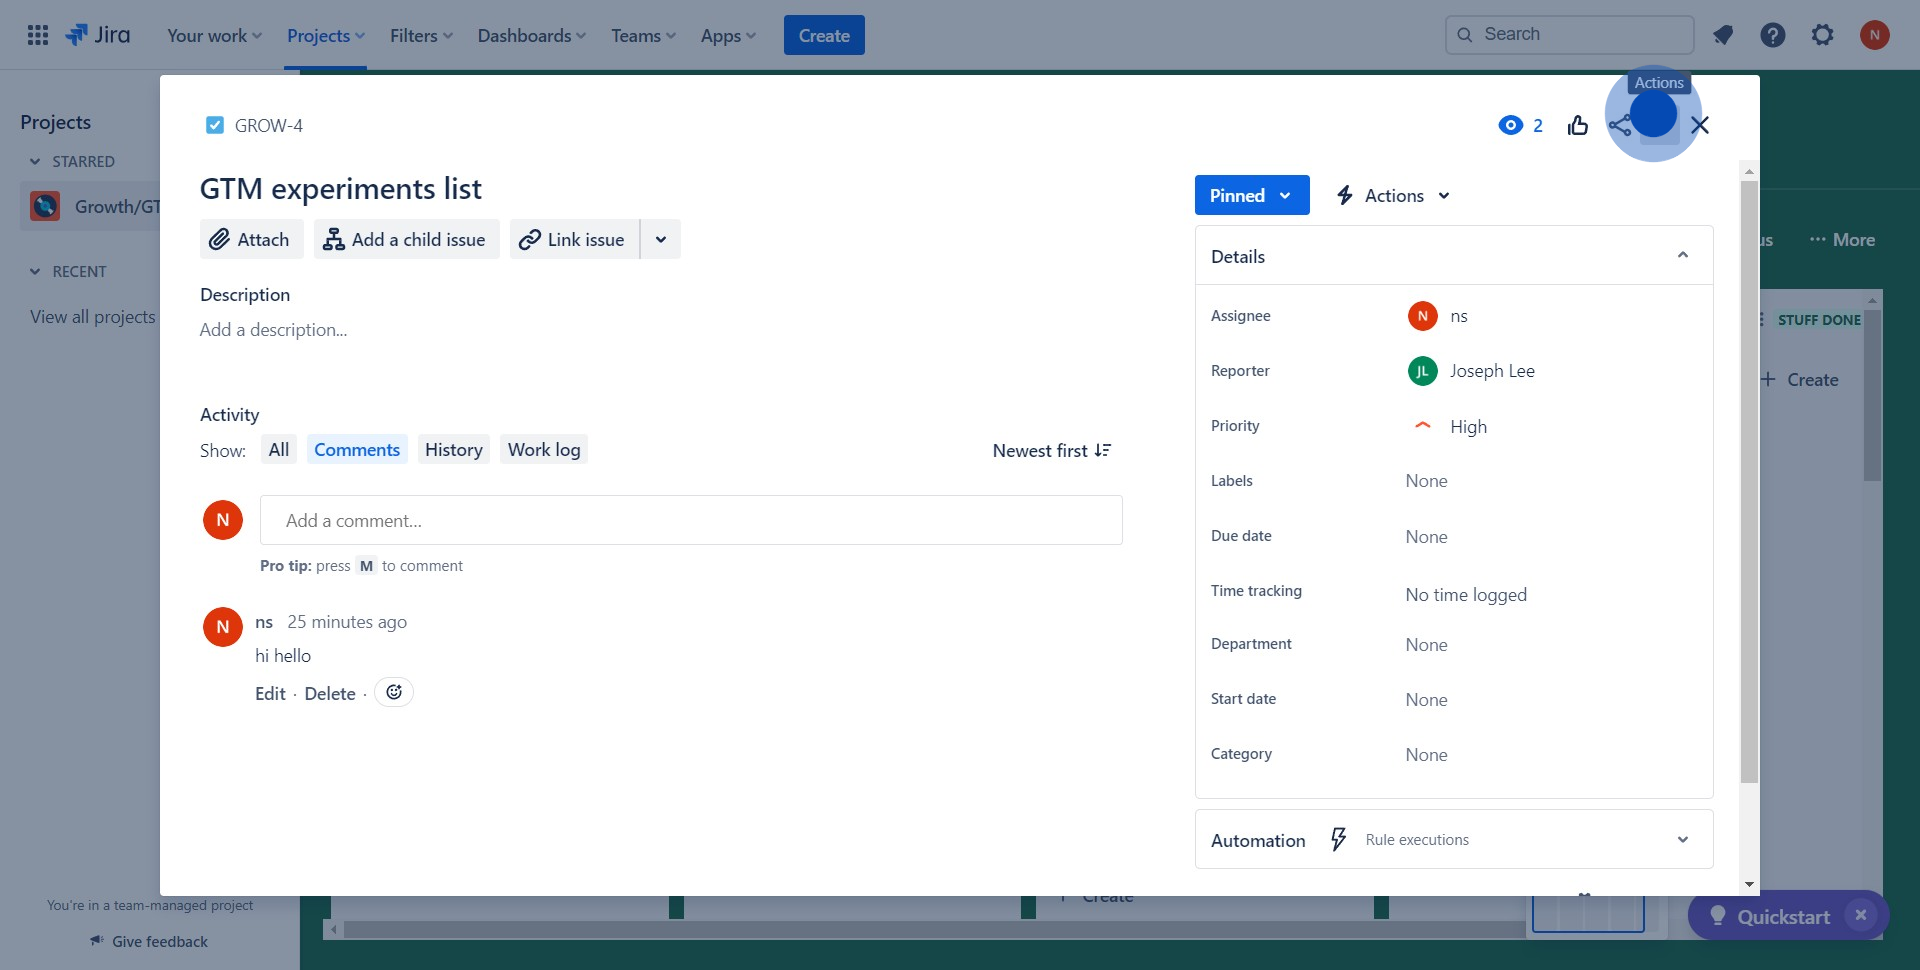Open the help question mark icon
The image size is (1920, 970).
(x=1773, y=35)
